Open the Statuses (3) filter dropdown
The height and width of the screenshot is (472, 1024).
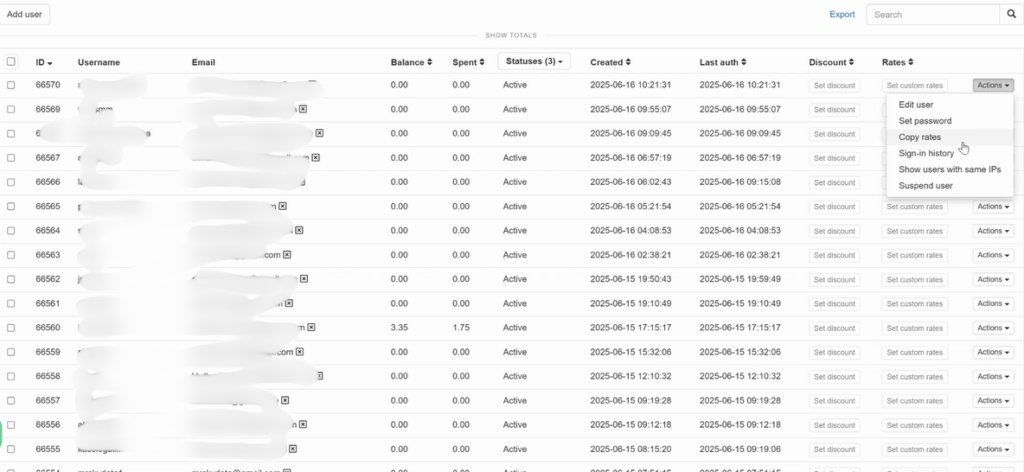[x=533, y=62]
